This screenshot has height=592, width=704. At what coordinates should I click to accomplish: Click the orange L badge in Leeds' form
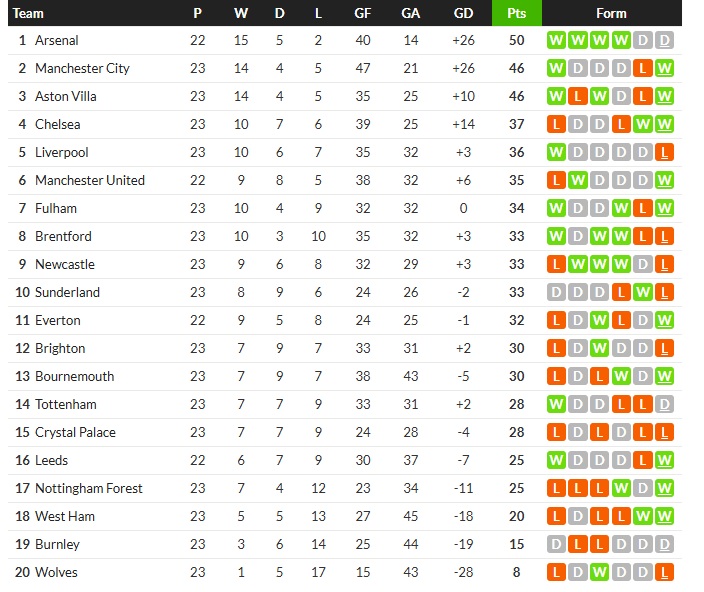pyautogui.click(x=644, y=461)
